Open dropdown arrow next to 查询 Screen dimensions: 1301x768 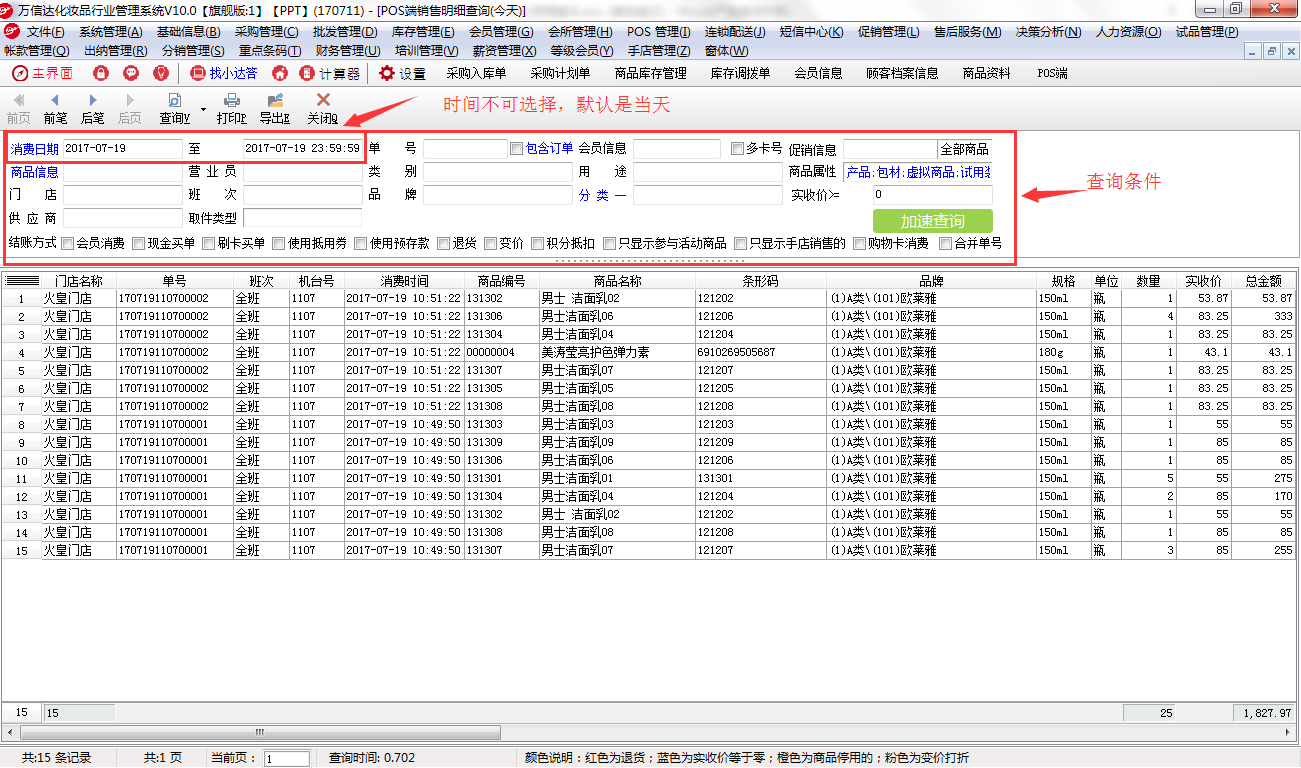203,108
